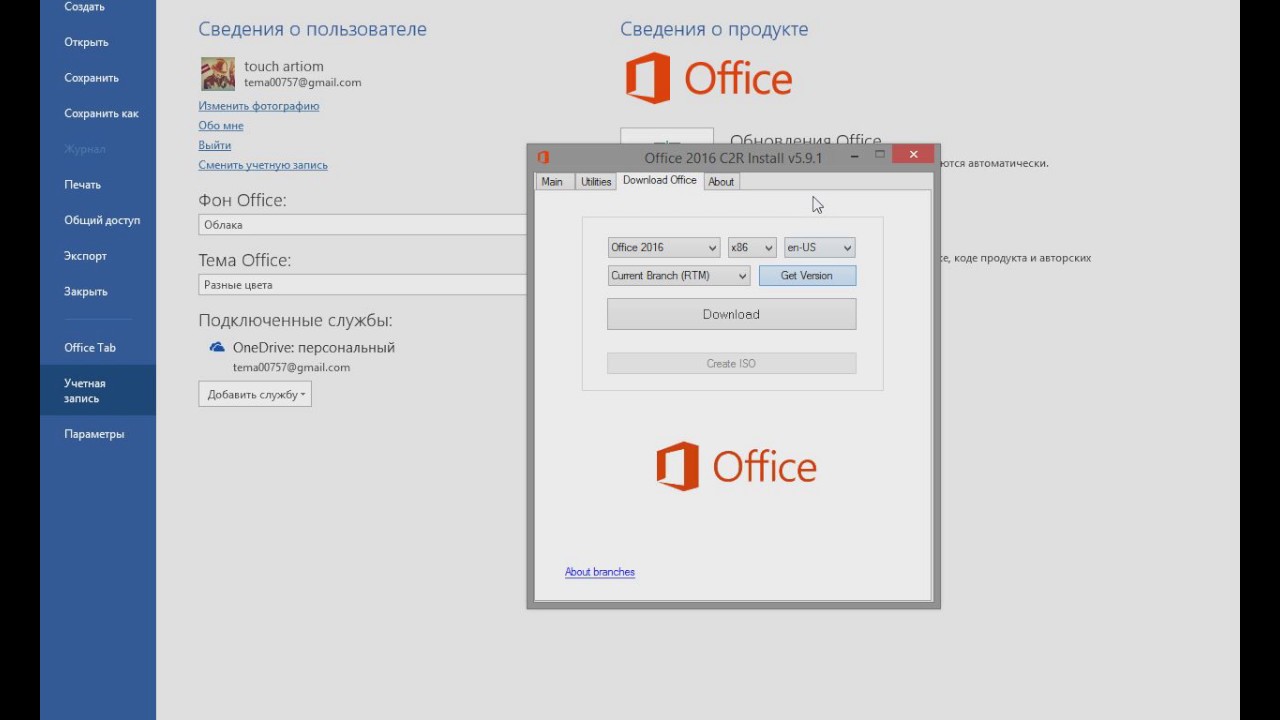Click Изменить фотографию link
1280x720 pixels.
pyautogui.click(x=259, y=106)
